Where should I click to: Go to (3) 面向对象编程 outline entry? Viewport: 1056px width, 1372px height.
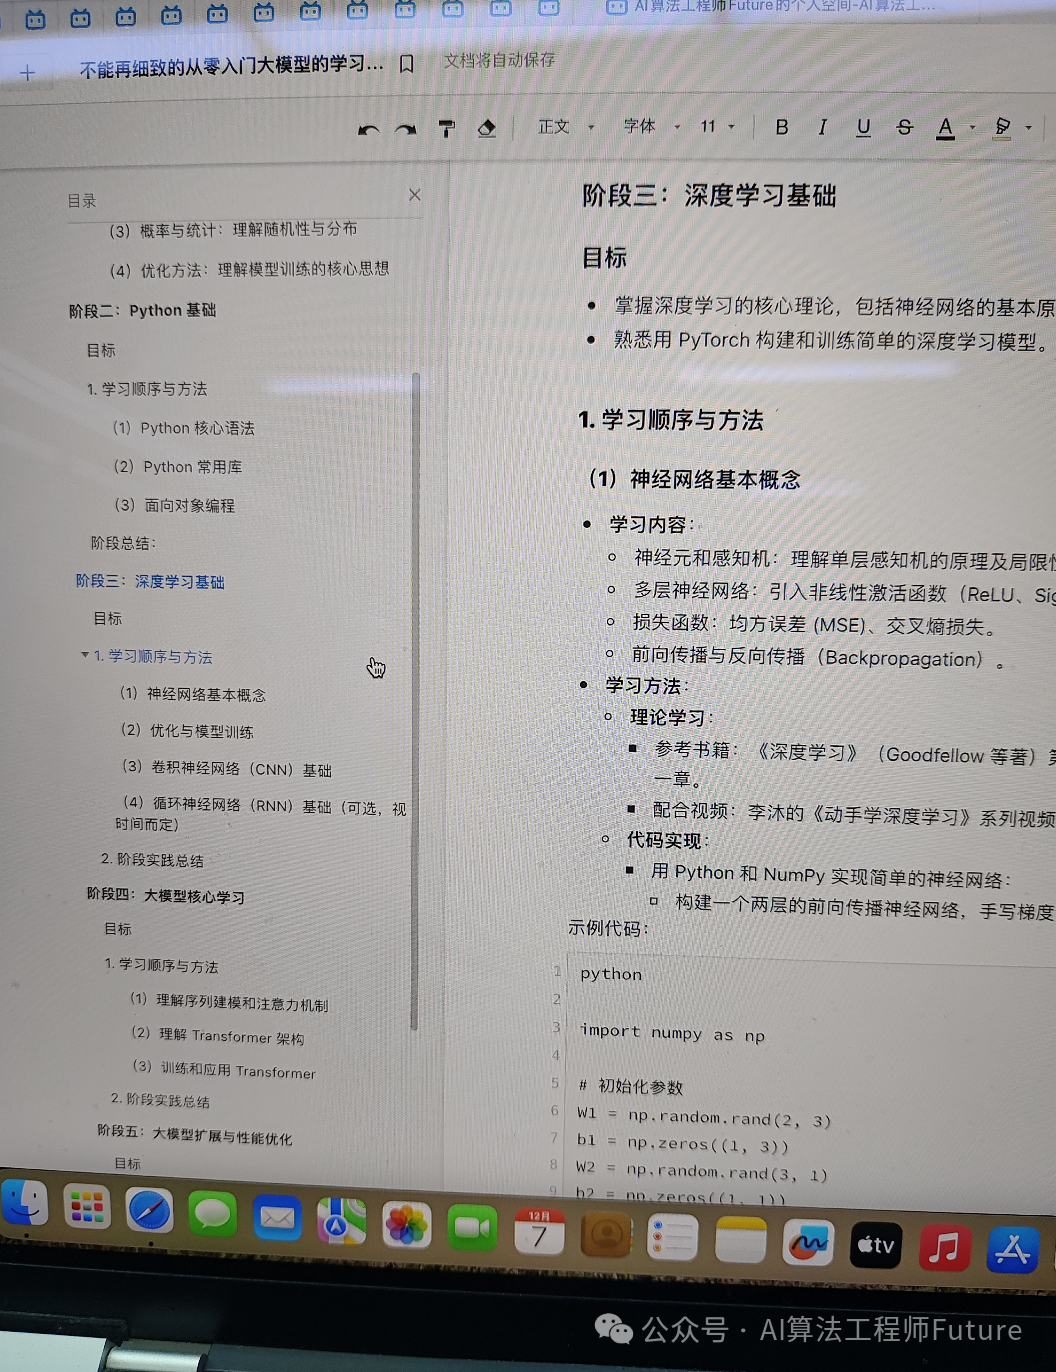pos(175,505)
